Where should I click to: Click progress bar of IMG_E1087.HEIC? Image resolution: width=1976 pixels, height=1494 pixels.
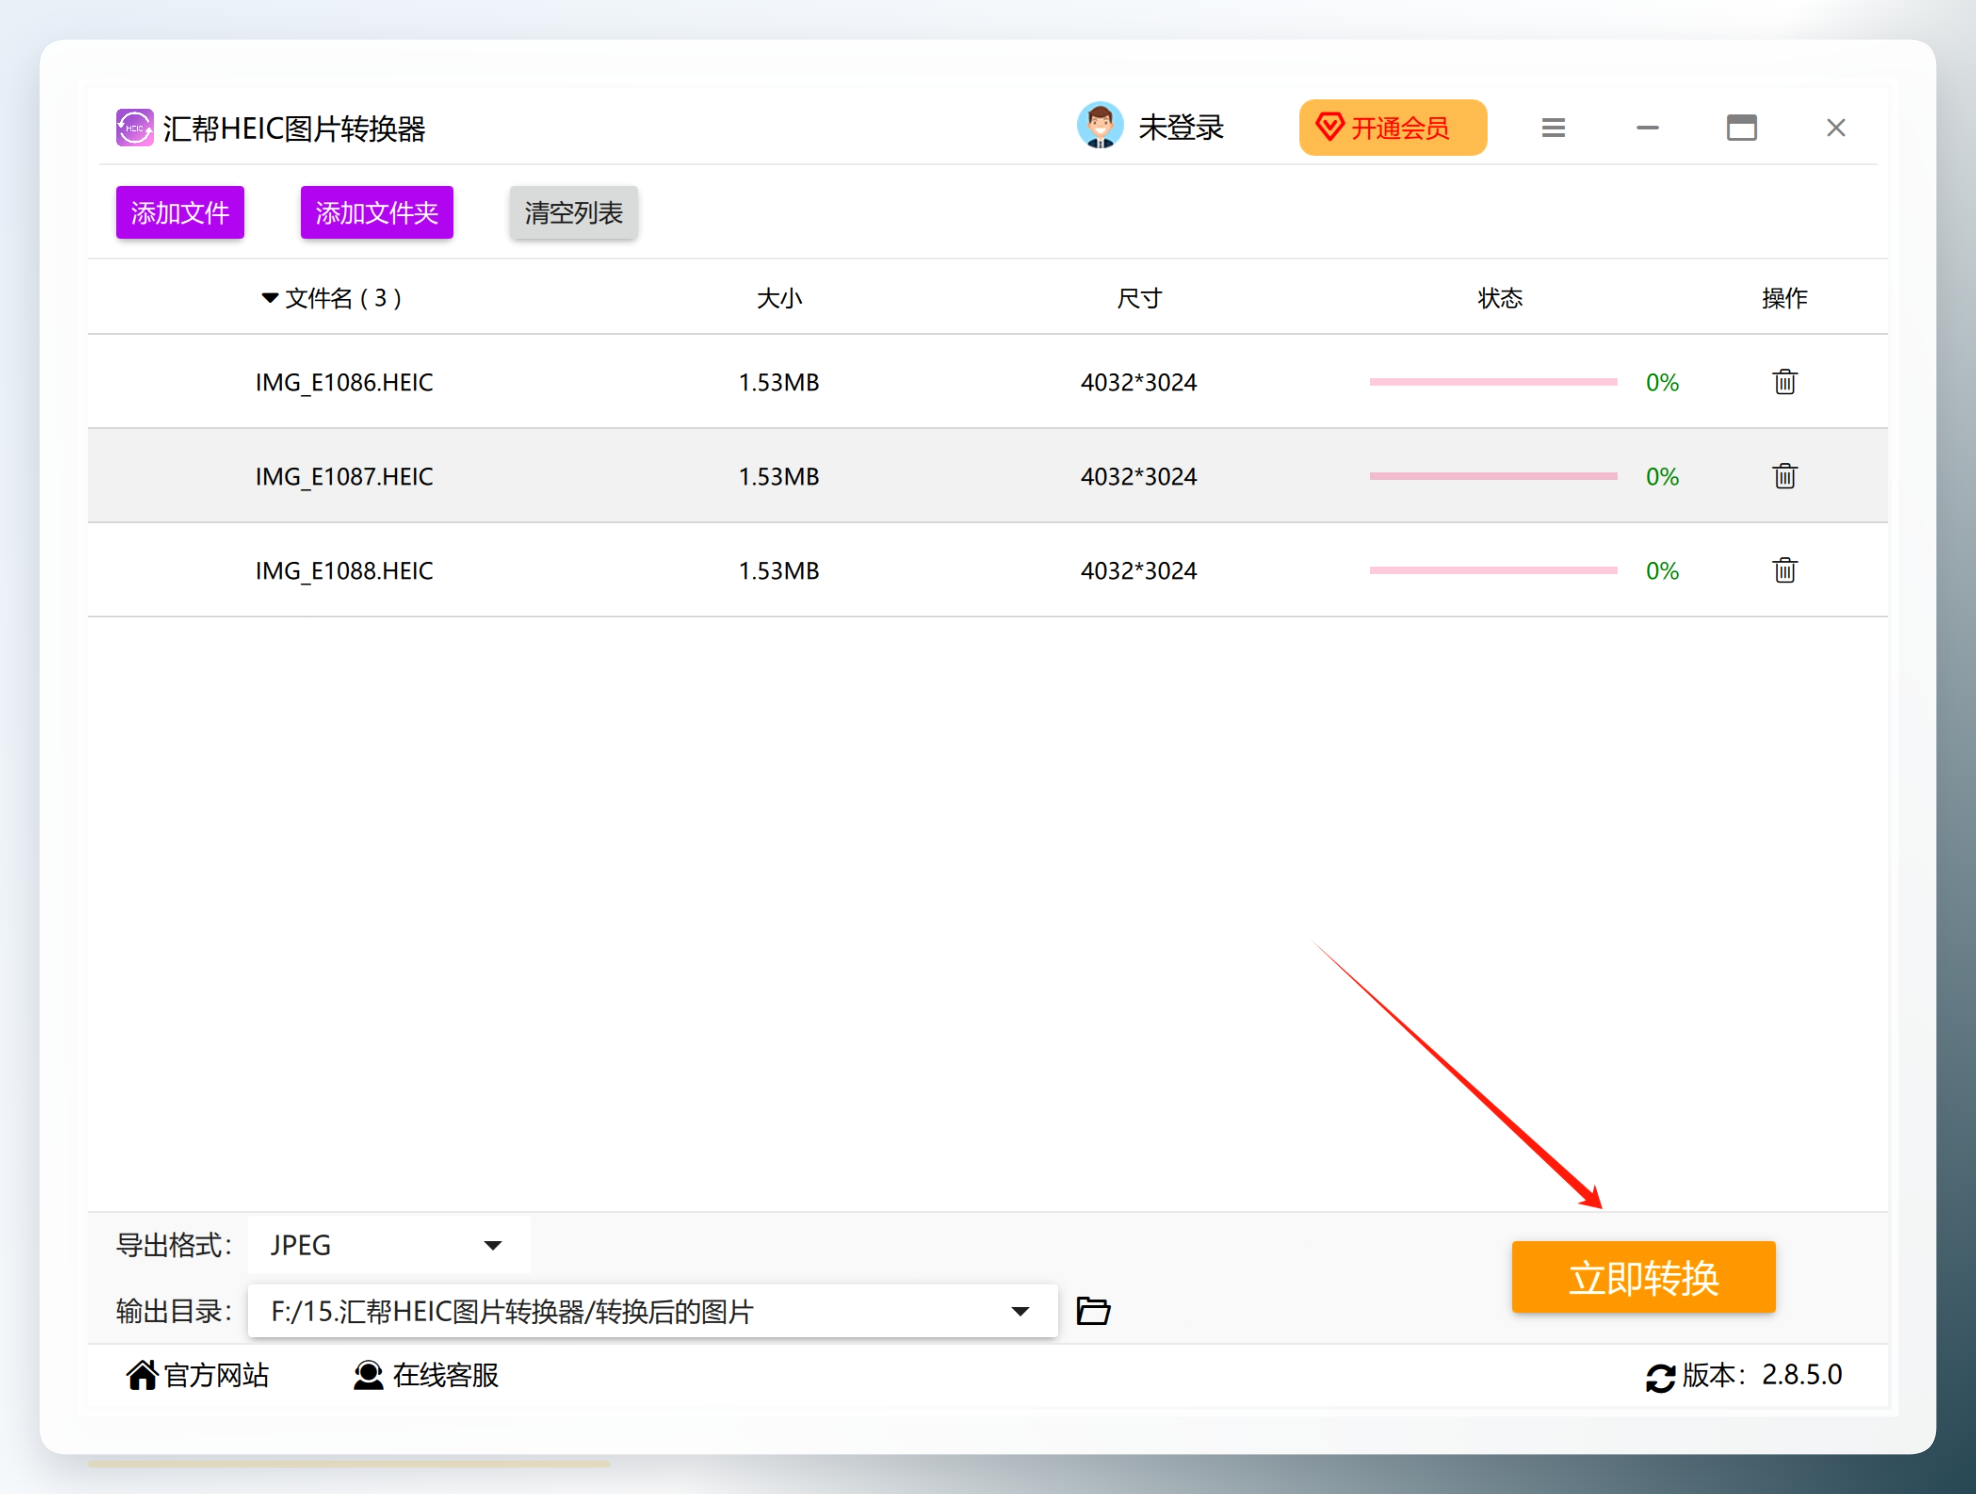click(1493, 476)
